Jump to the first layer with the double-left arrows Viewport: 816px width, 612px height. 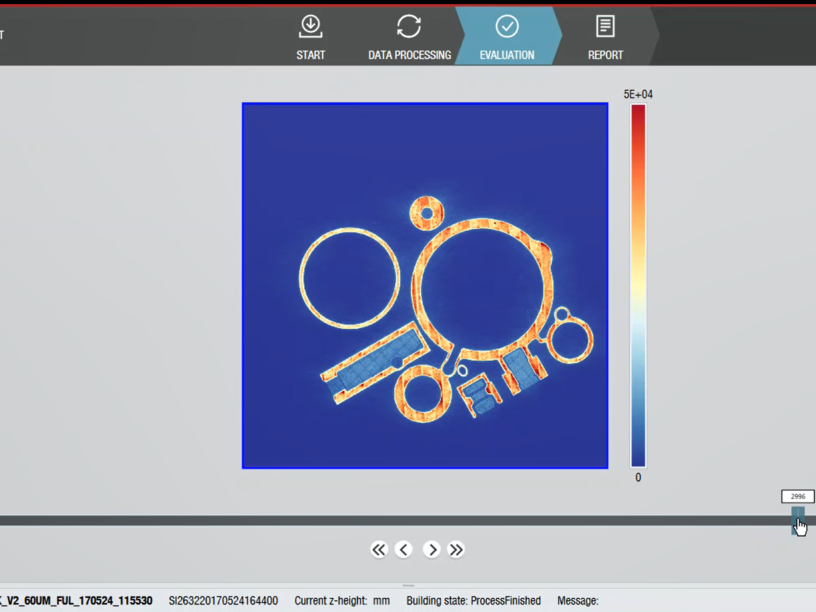379,549
